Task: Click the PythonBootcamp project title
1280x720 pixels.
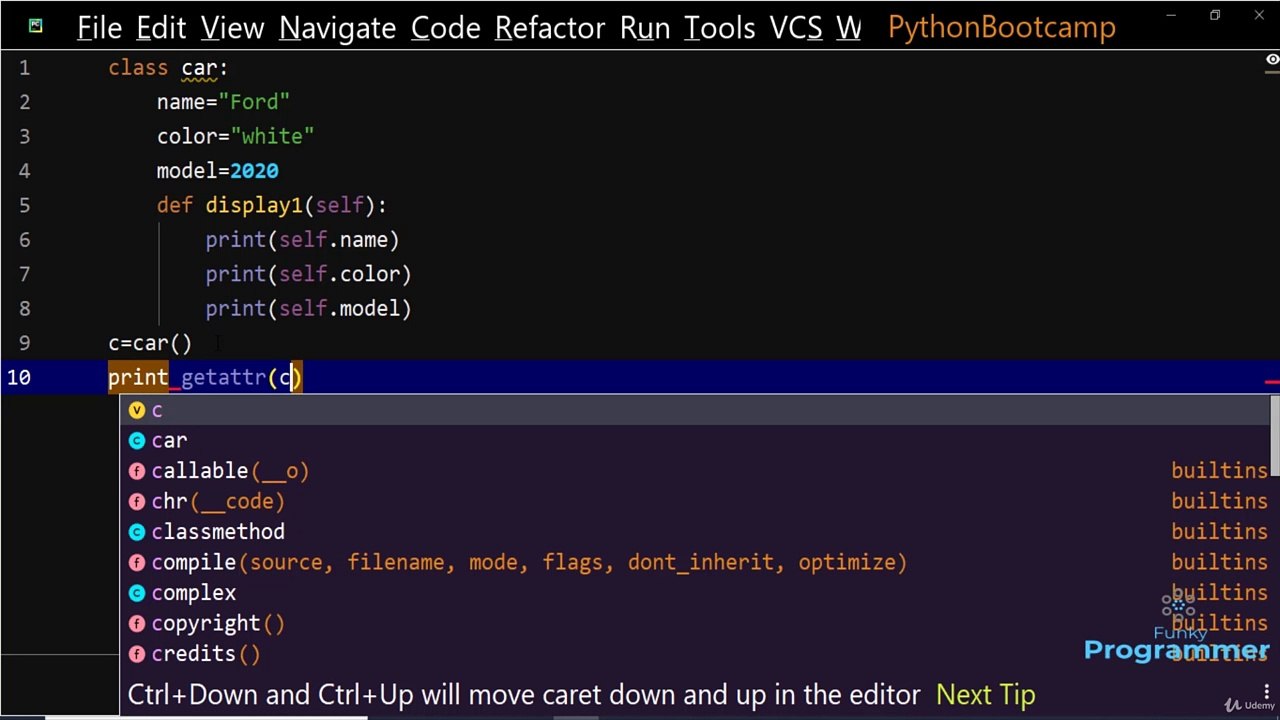Action: tap(1001, 27)
